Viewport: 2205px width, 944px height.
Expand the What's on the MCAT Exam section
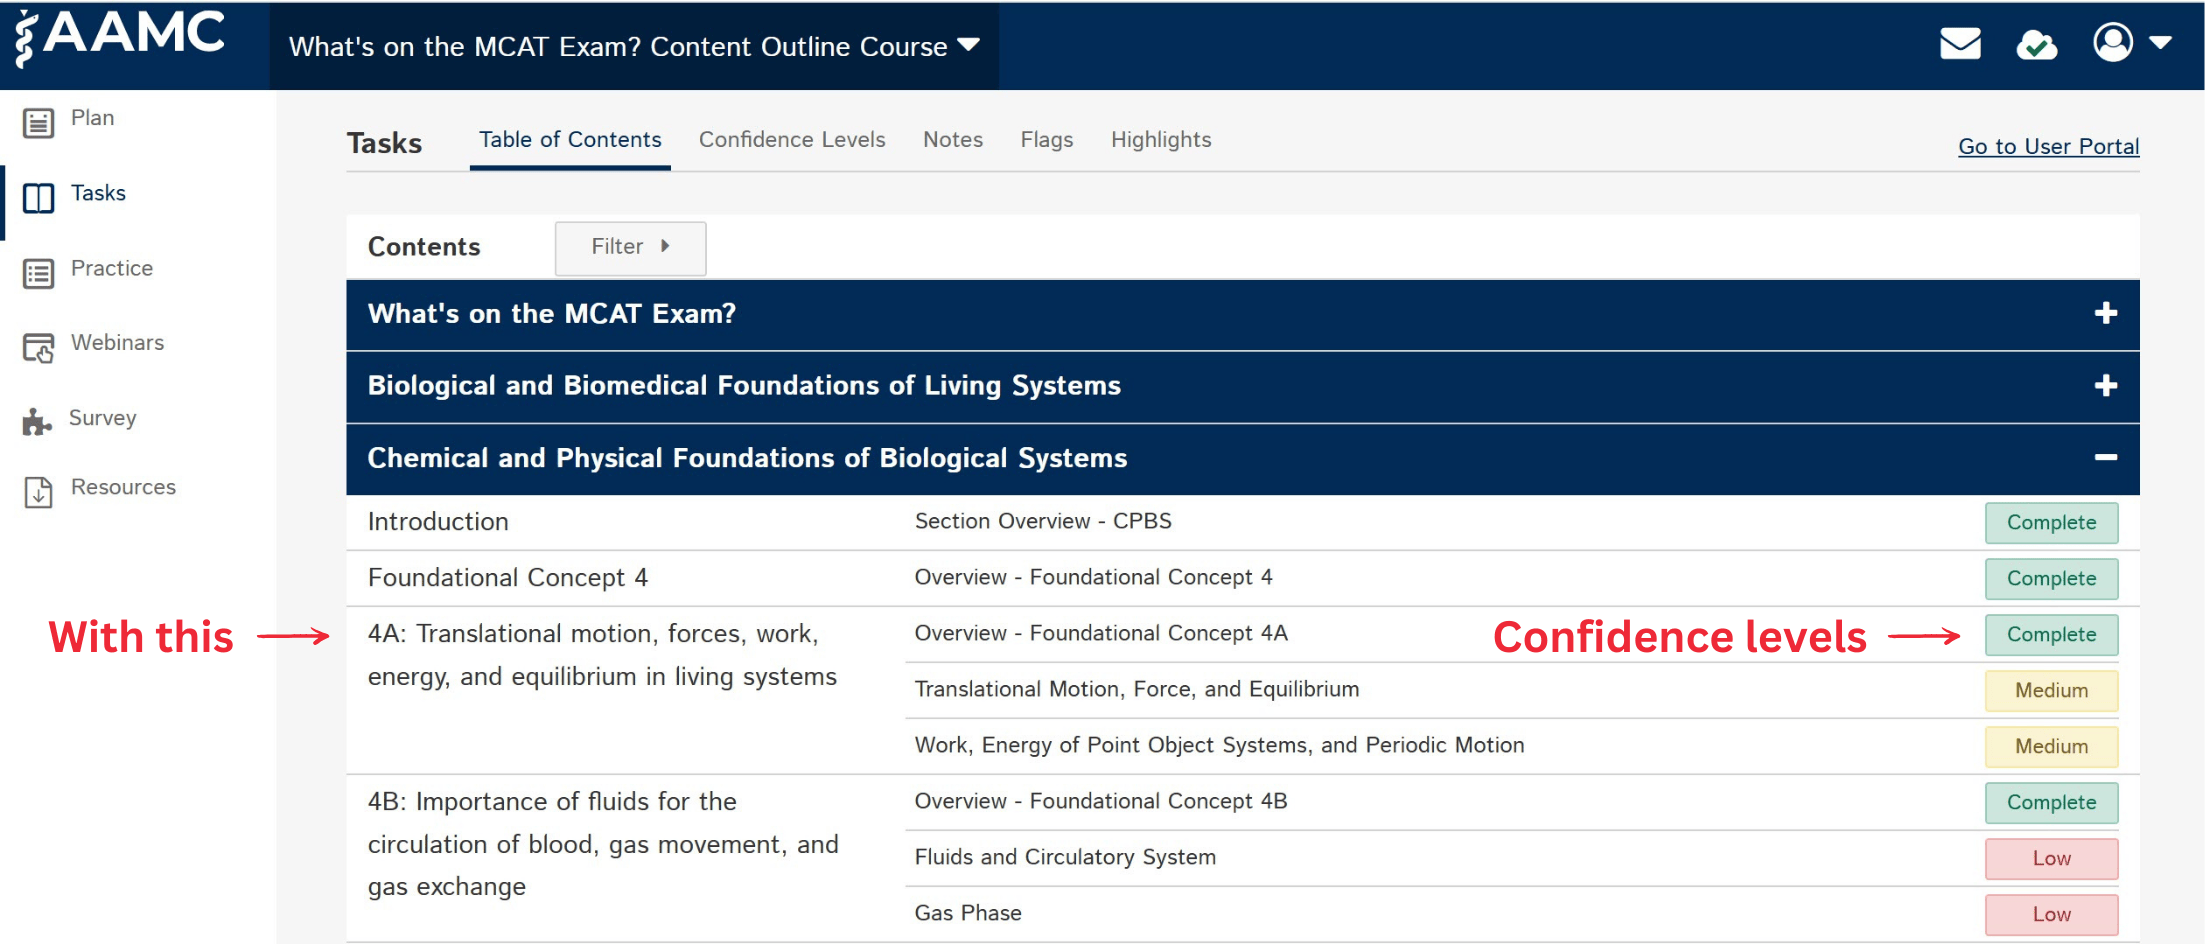pos(2107,314)
